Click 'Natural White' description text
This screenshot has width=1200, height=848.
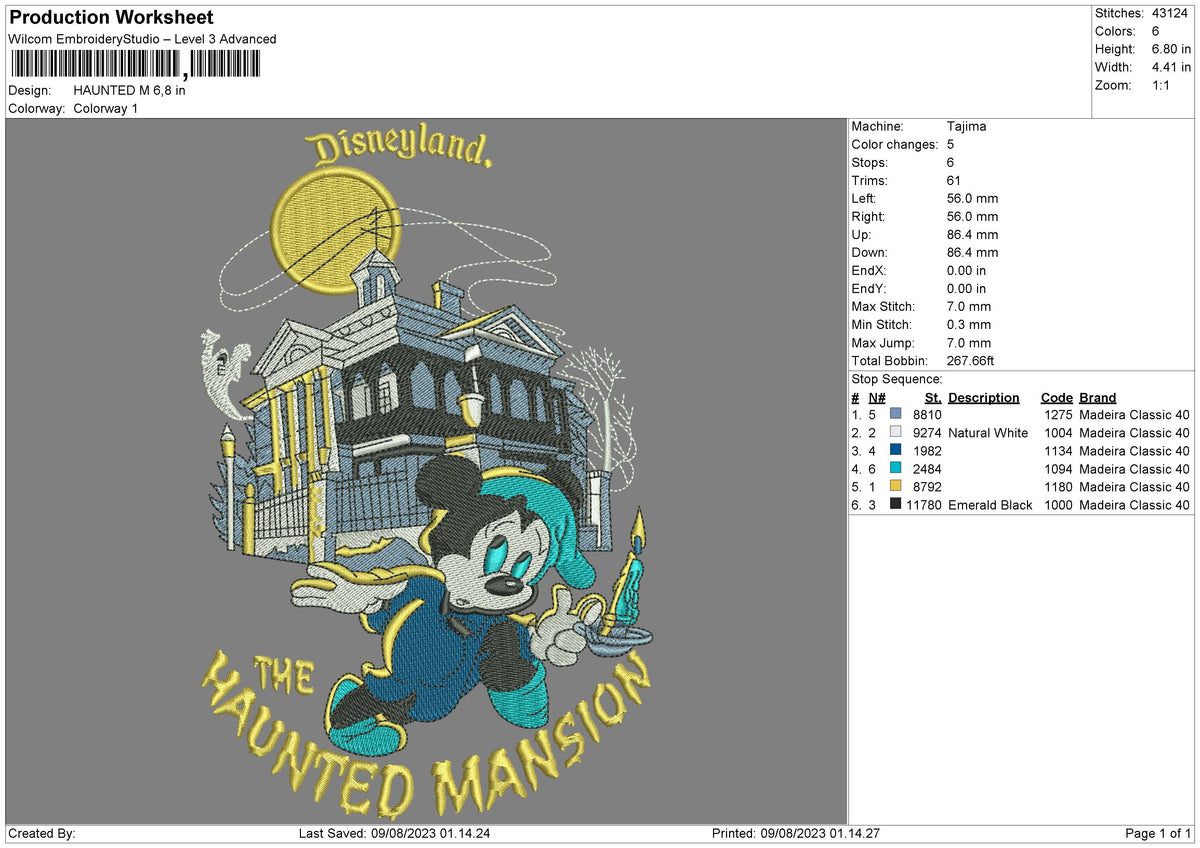[x=988, y=432]
